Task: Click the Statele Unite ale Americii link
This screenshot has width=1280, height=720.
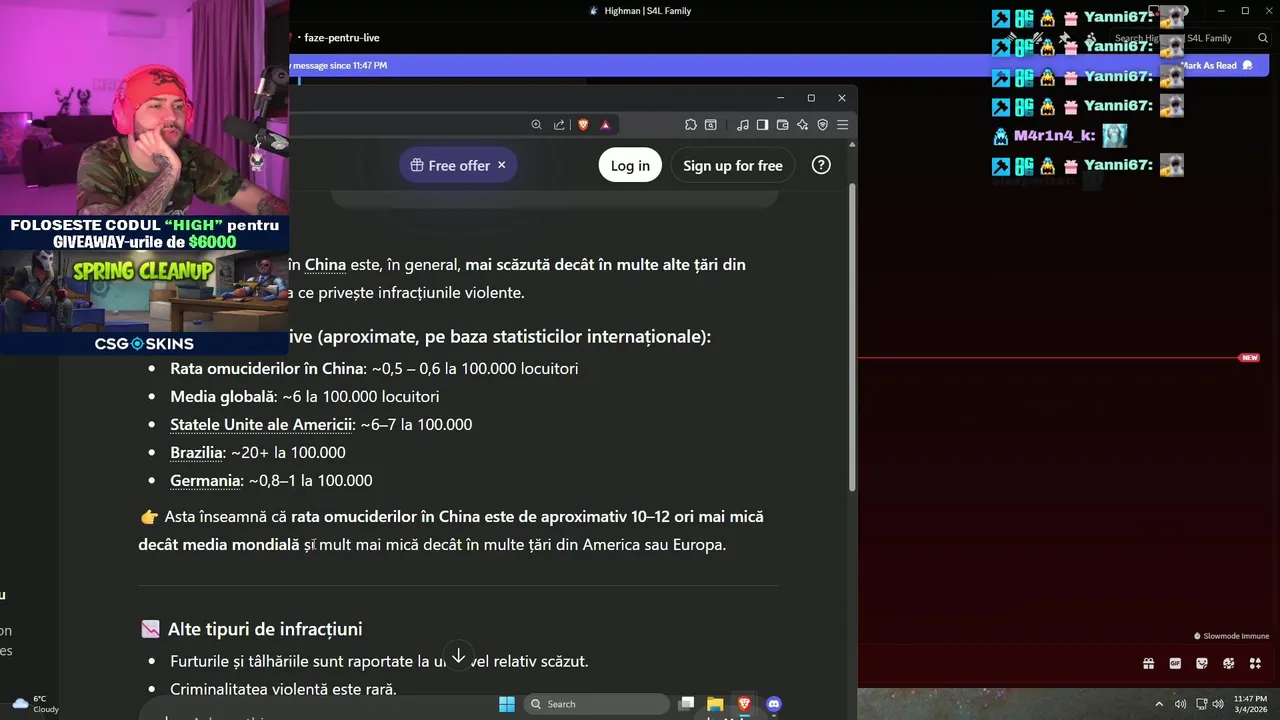Action: point(262,424)
